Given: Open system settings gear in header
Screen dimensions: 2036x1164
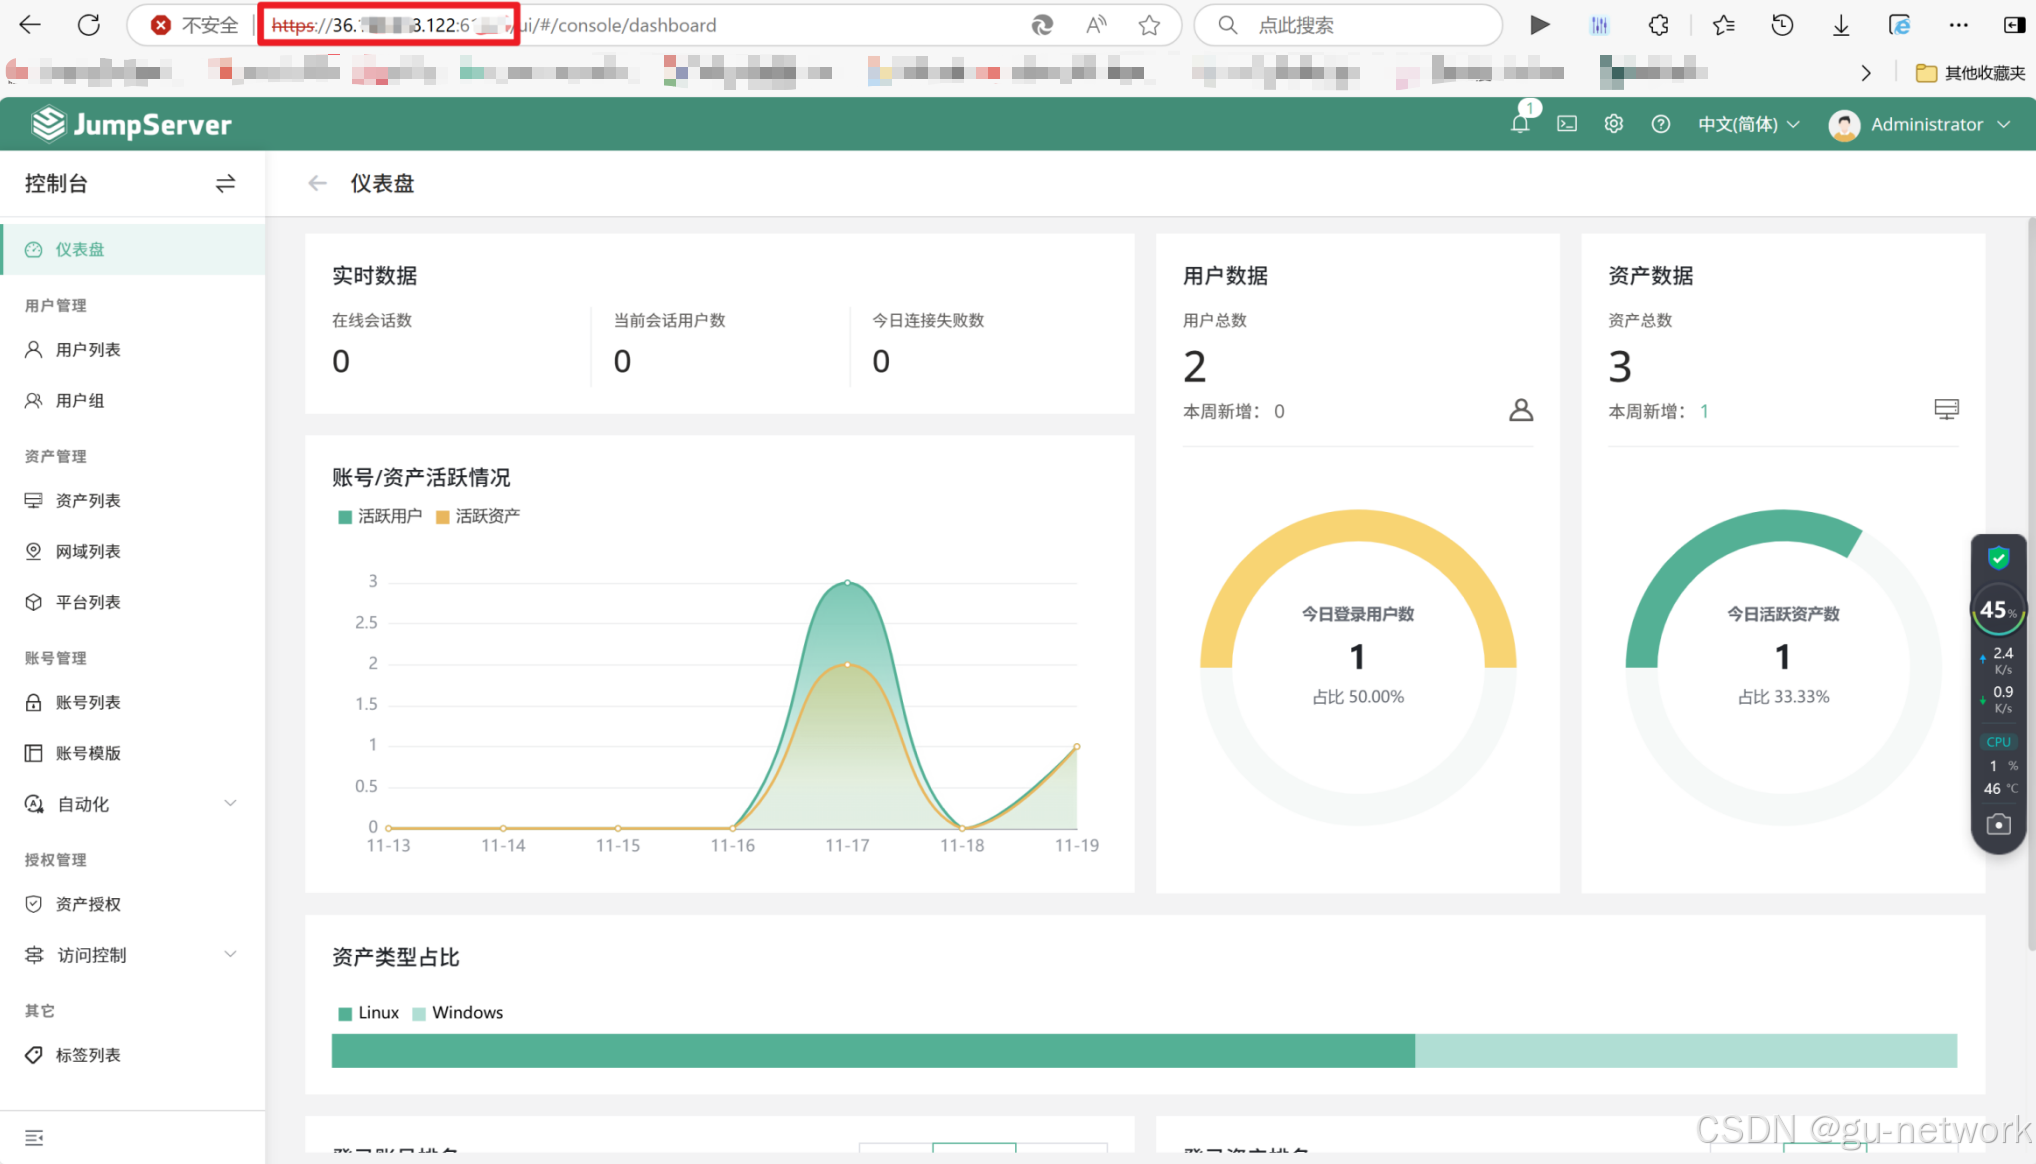Looking at the screenshot, I should point(1613,124).
